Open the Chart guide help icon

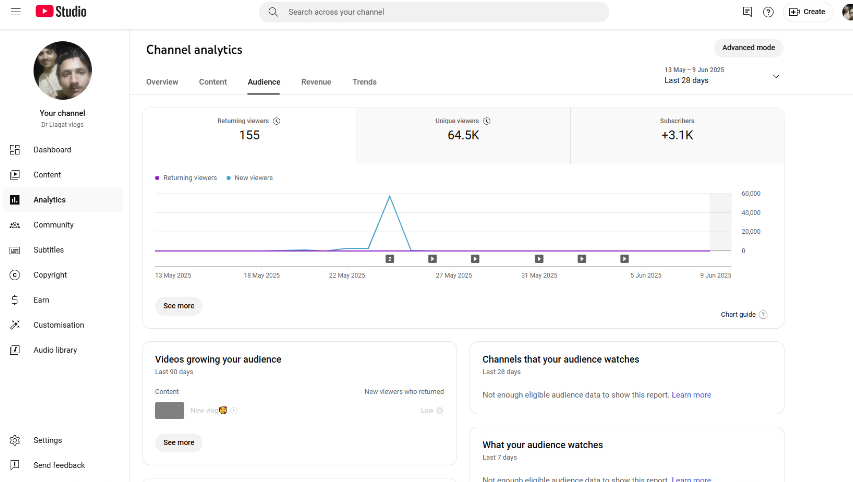pos(763,314)
